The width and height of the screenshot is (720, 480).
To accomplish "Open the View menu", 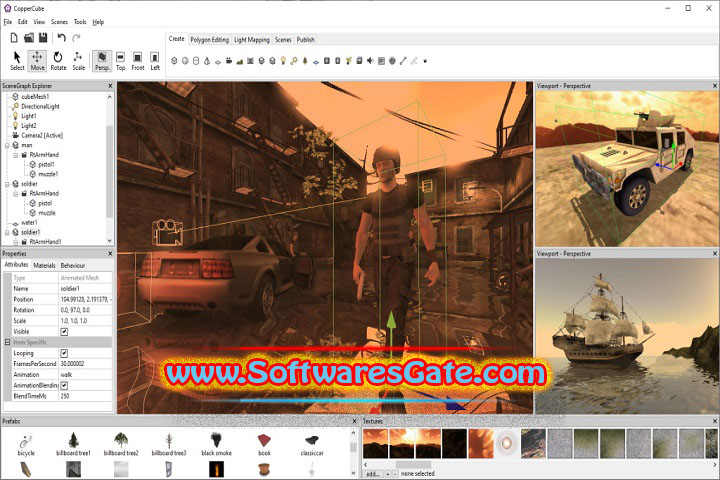I will tap(39, 22).
